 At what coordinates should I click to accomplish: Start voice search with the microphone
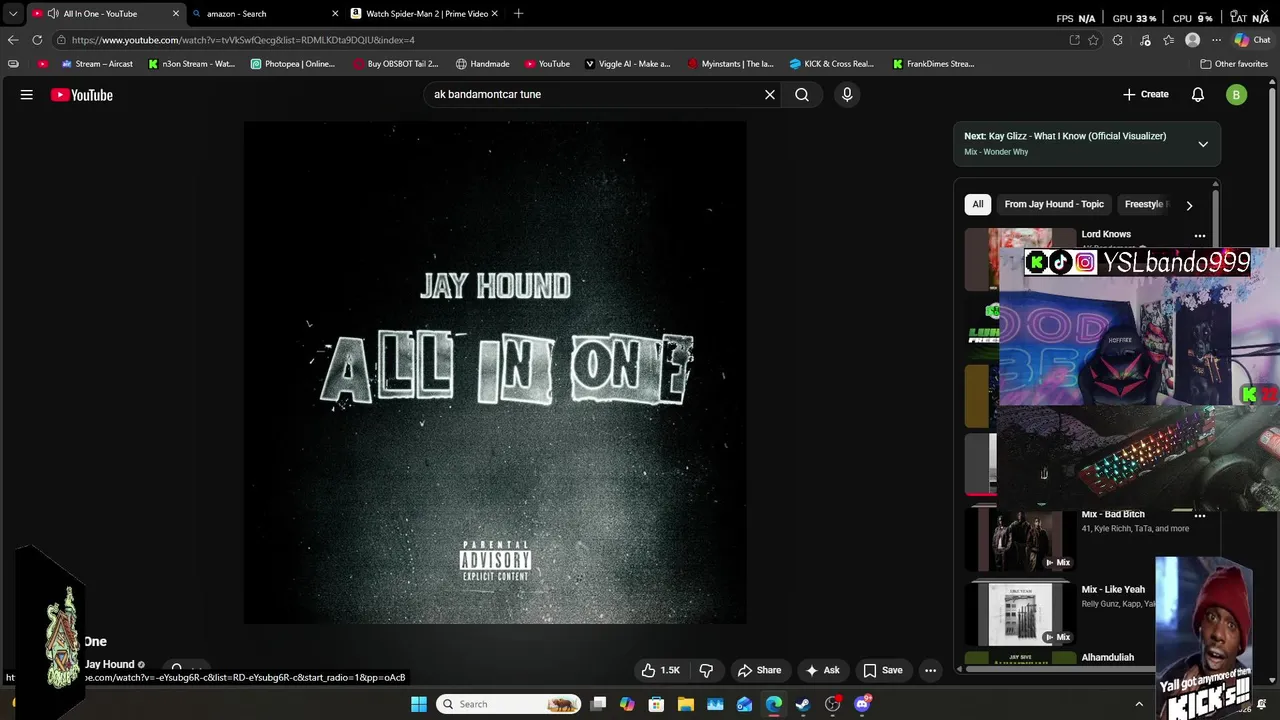tap(847, 95)
